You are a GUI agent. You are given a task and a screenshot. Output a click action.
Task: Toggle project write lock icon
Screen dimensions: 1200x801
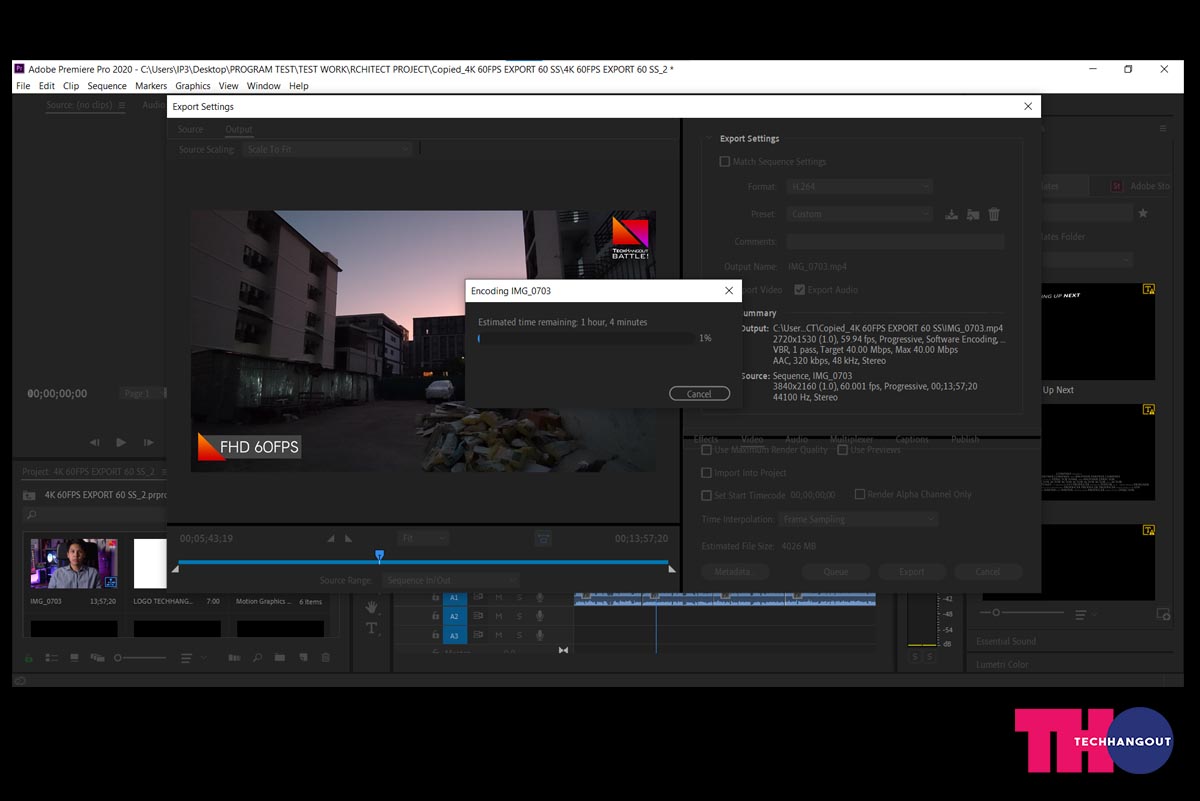point(28,658)
